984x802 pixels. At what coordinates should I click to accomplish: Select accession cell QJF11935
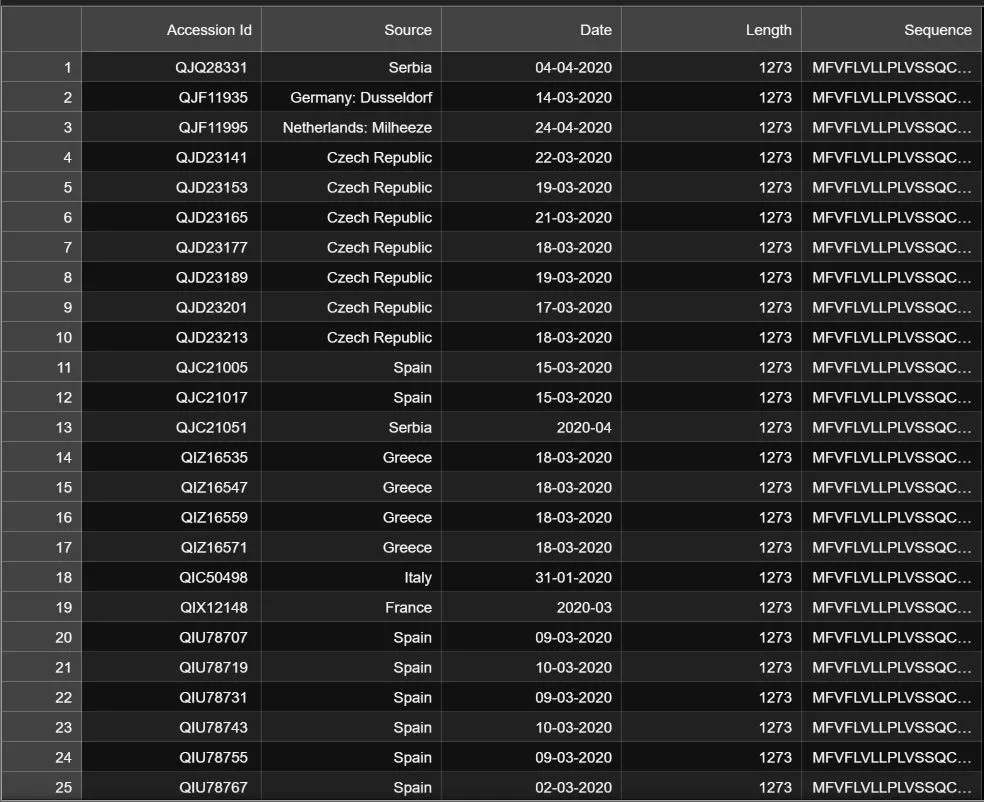coord(171,97)
